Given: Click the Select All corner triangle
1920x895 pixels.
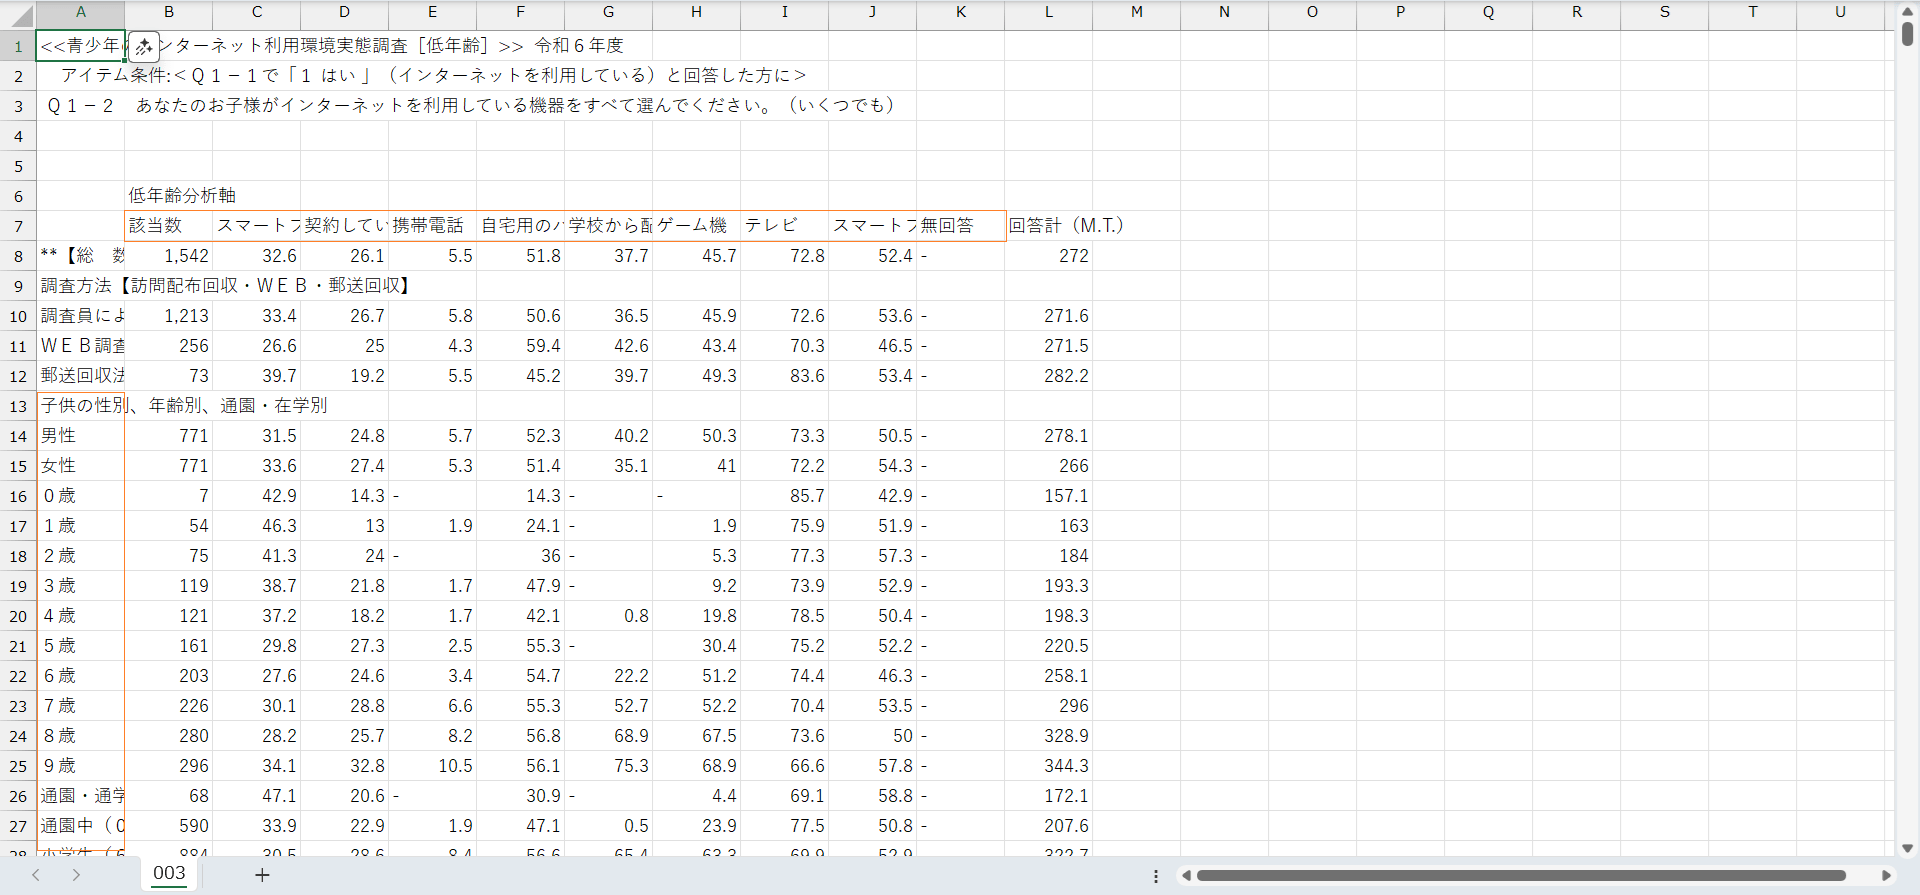Looking at the screenshot, I should pos(20,15).
